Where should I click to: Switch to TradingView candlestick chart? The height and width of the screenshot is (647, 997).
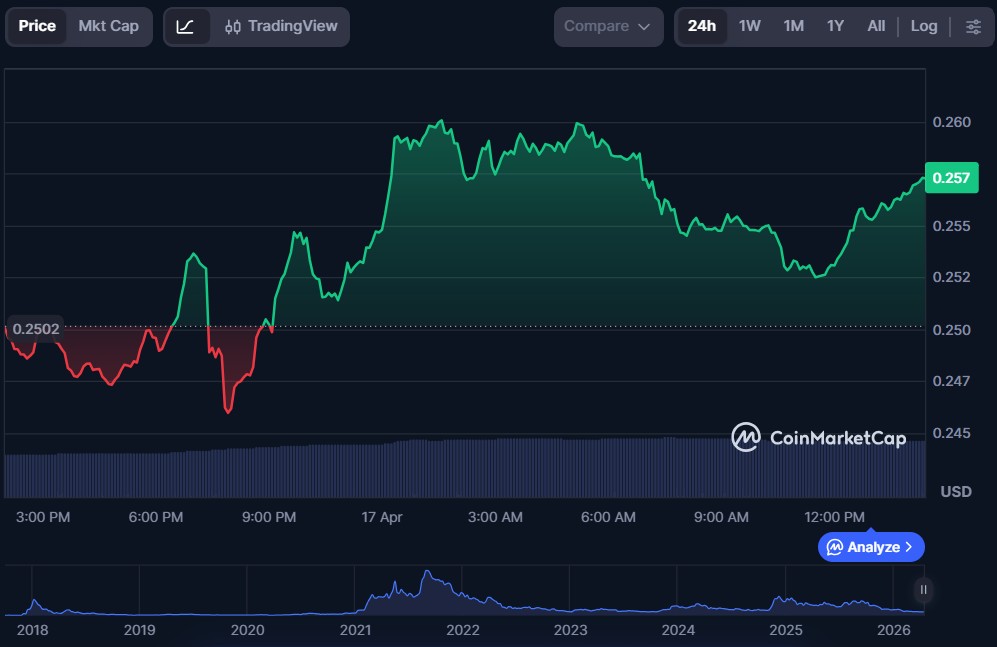(281, 26)
